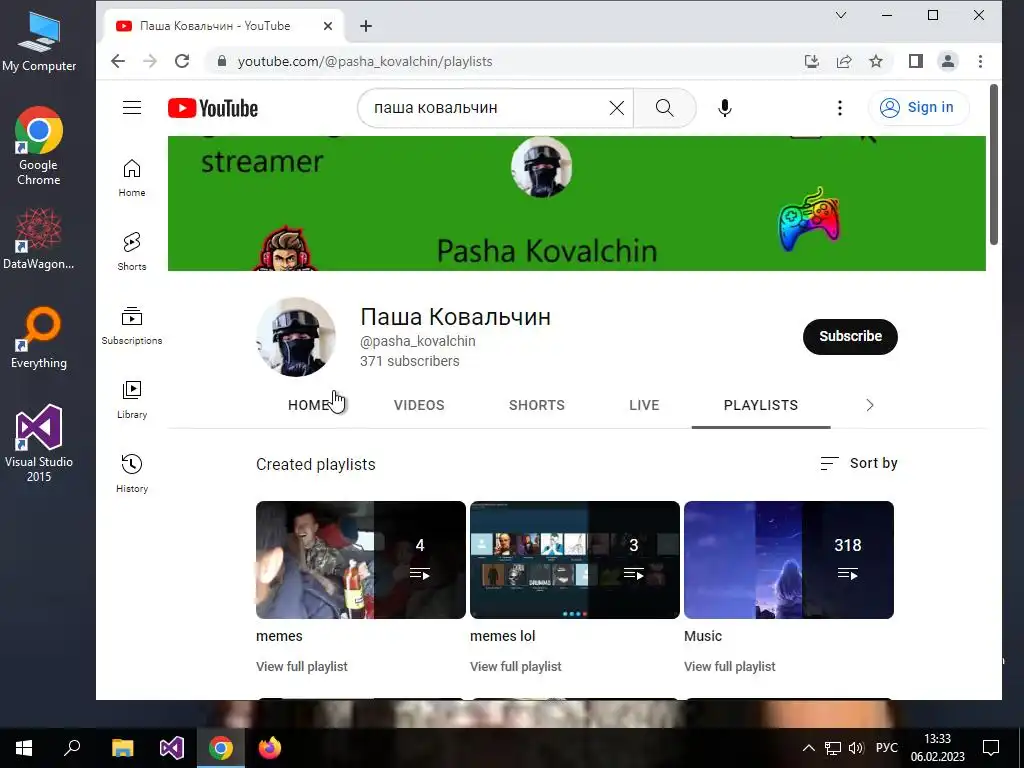Open Library in YouTube sidebar

pos(132,400)
